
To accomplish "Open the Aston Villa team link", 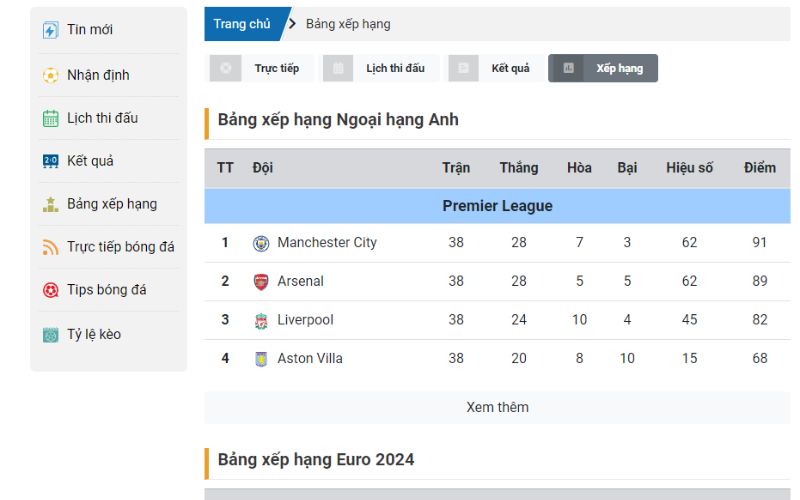I will coord(310,359).
